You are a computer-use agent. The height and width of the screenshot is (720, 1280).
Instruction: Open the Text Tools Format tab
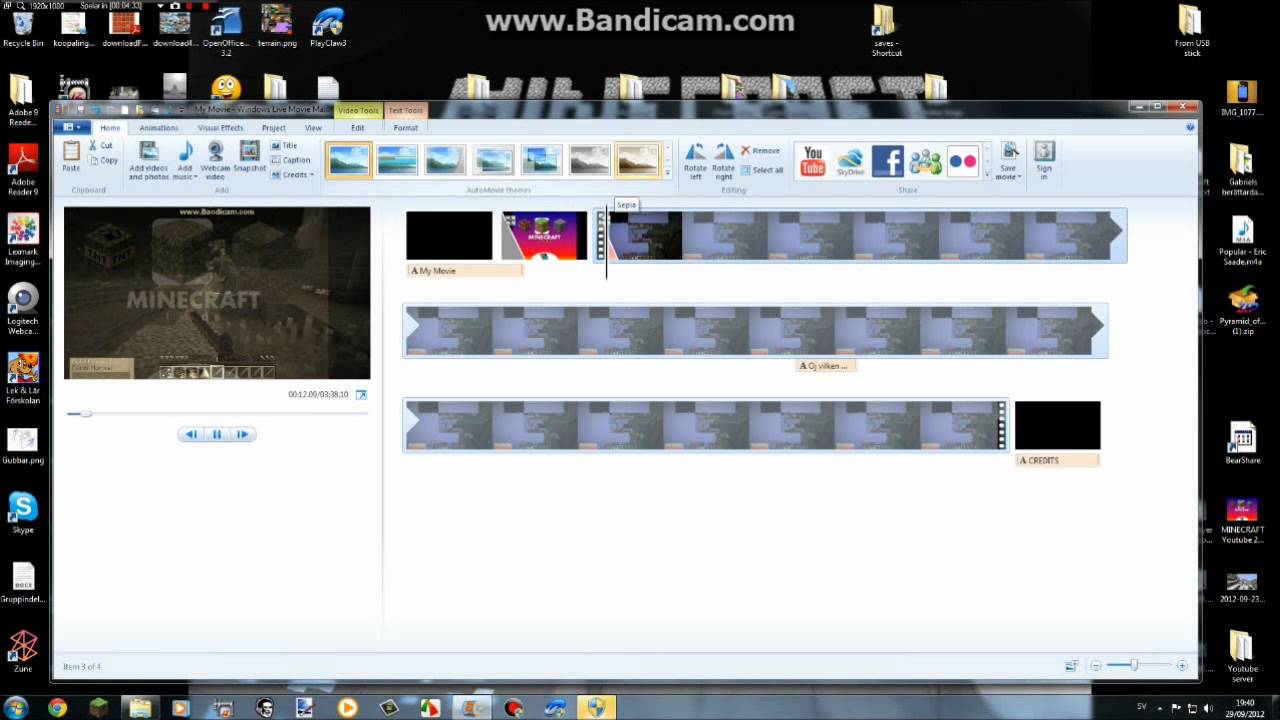coord(406,128)
